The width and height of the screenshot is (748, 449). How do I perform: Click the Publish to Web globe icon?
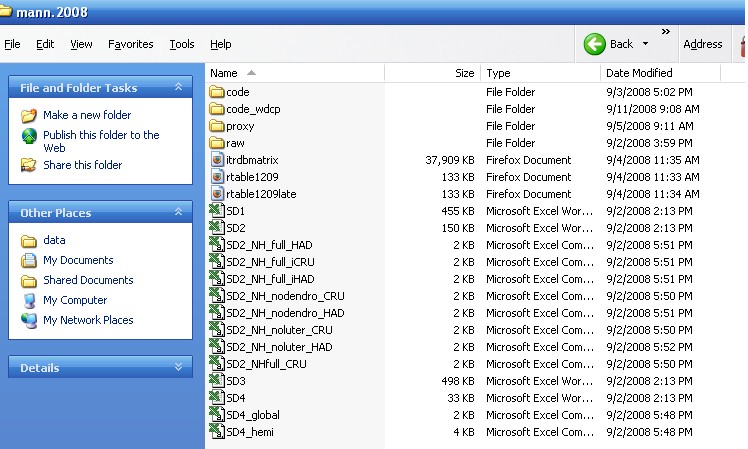click(x=30, y=136)
